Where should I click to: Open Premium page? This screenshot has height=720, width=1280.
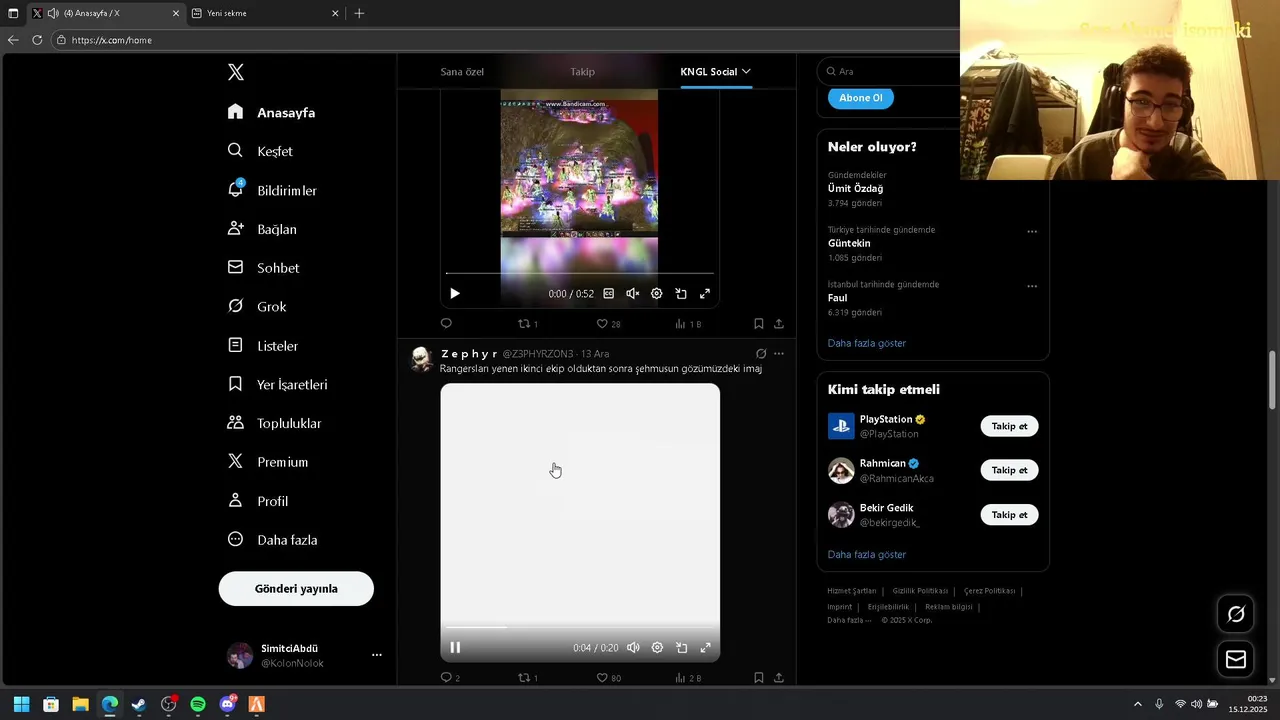point(267,462)
